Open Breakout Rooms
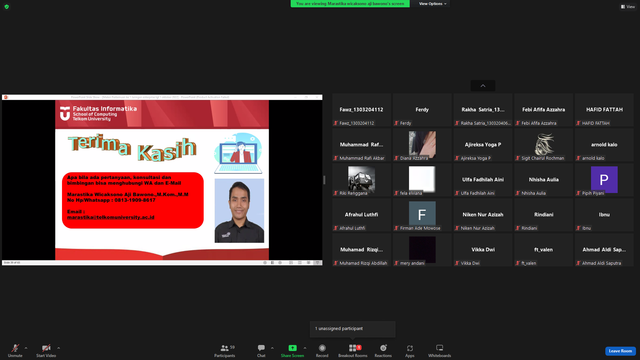Screen dimensions: 640x360 coord(353,350)
